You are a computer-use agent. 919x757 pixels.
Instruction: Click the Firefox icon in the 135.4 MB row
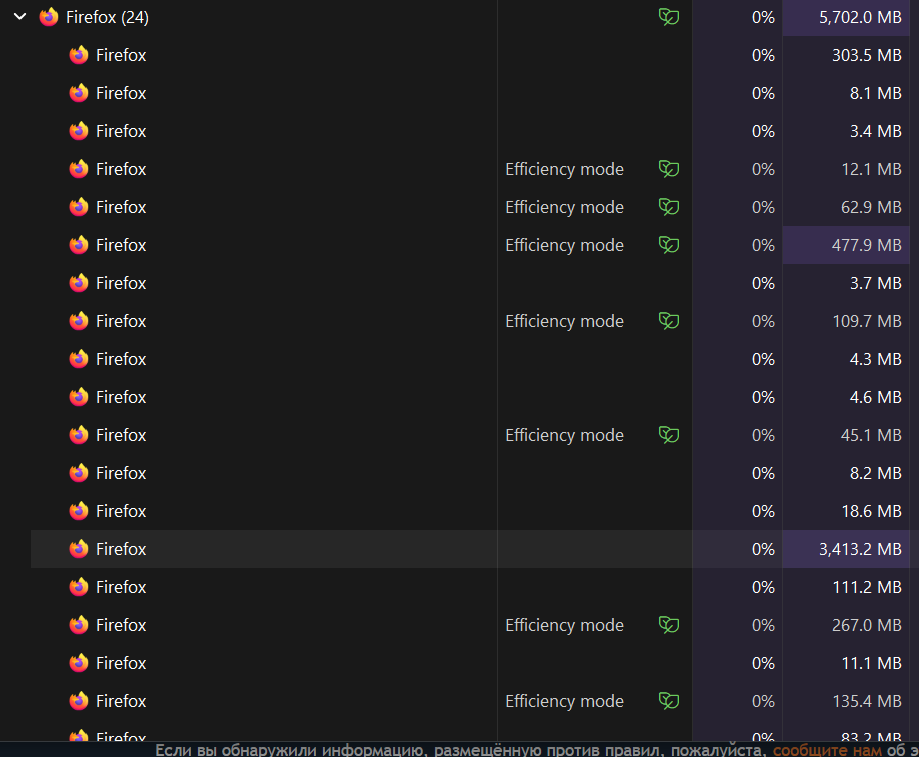point(79,701)
